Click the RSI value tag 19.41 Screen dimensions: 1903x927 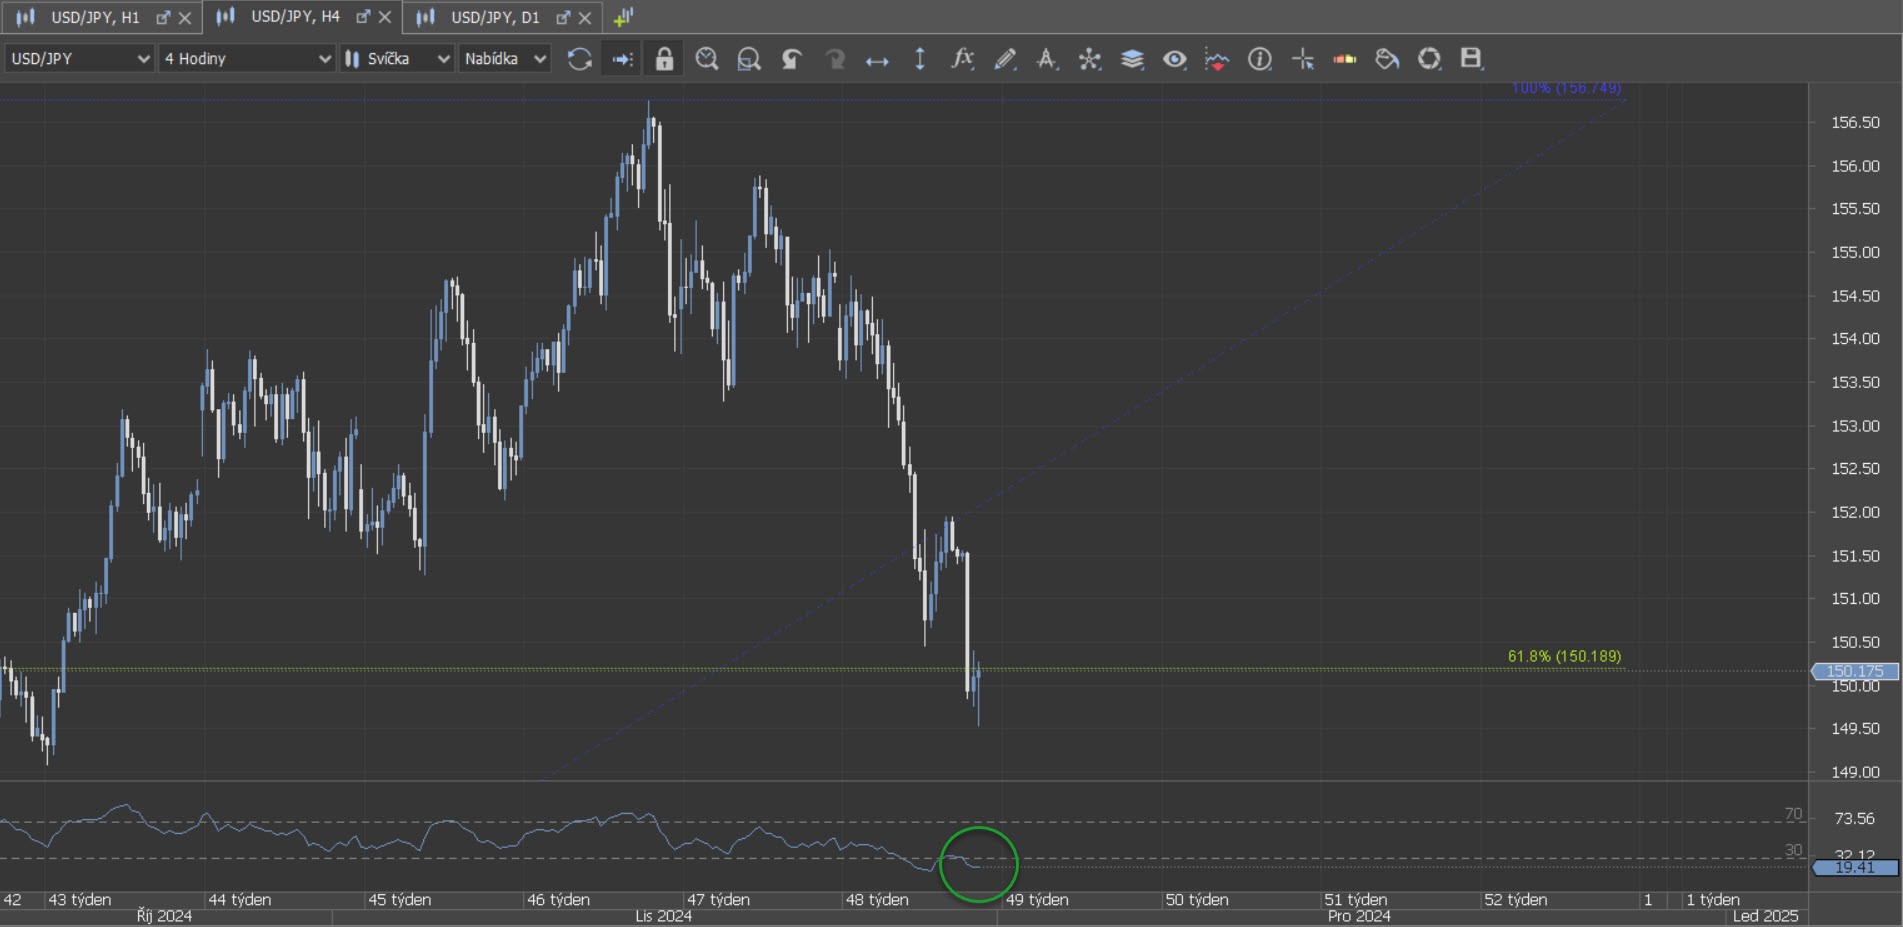(1855, 868)
